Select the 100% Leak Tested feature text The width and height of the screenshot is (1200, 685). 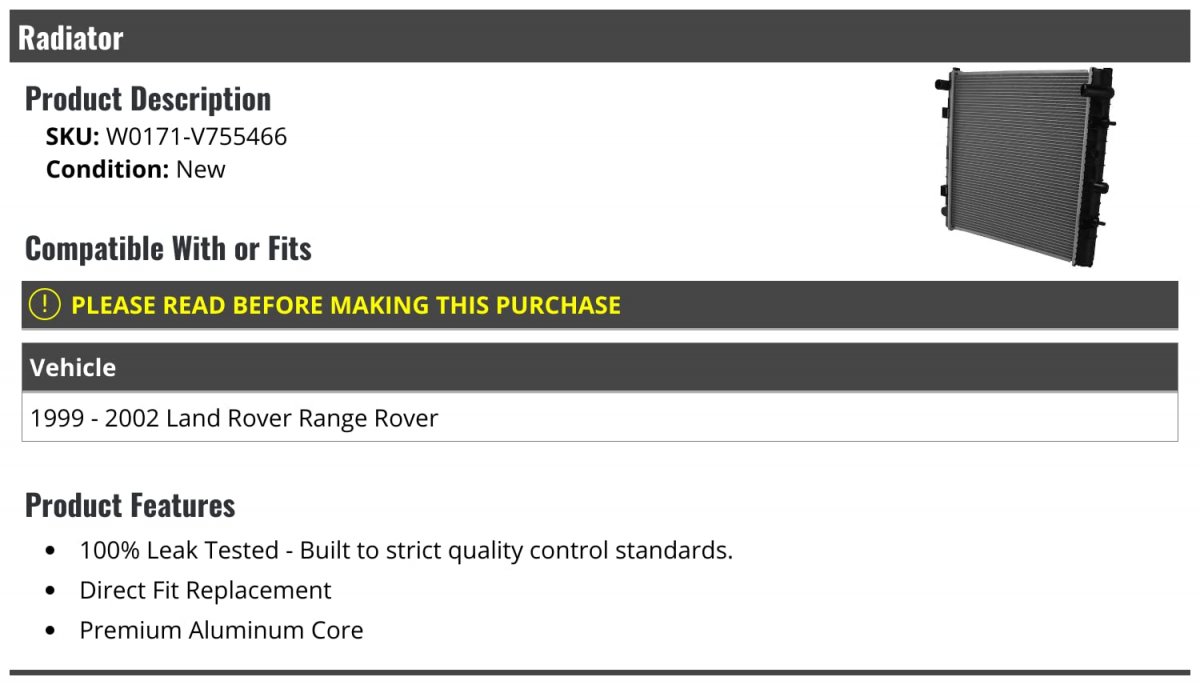click(x=406, y=550)
